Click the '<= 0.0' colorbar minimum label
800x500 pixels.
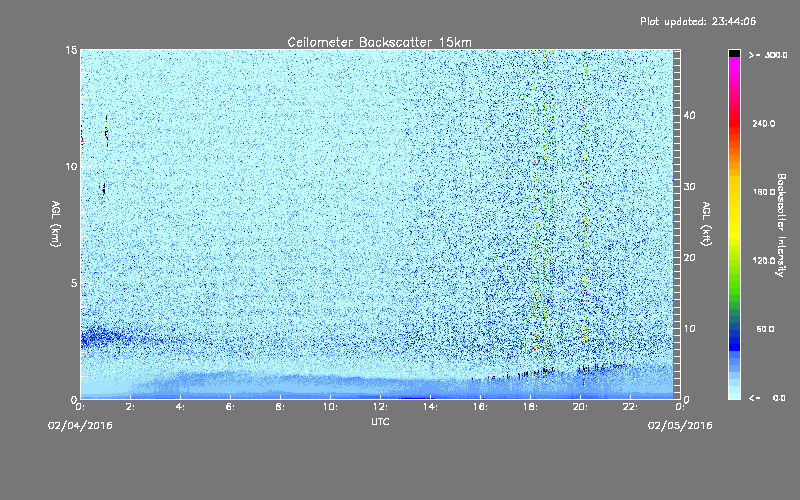pyautogui.click(x=767, y=397)
